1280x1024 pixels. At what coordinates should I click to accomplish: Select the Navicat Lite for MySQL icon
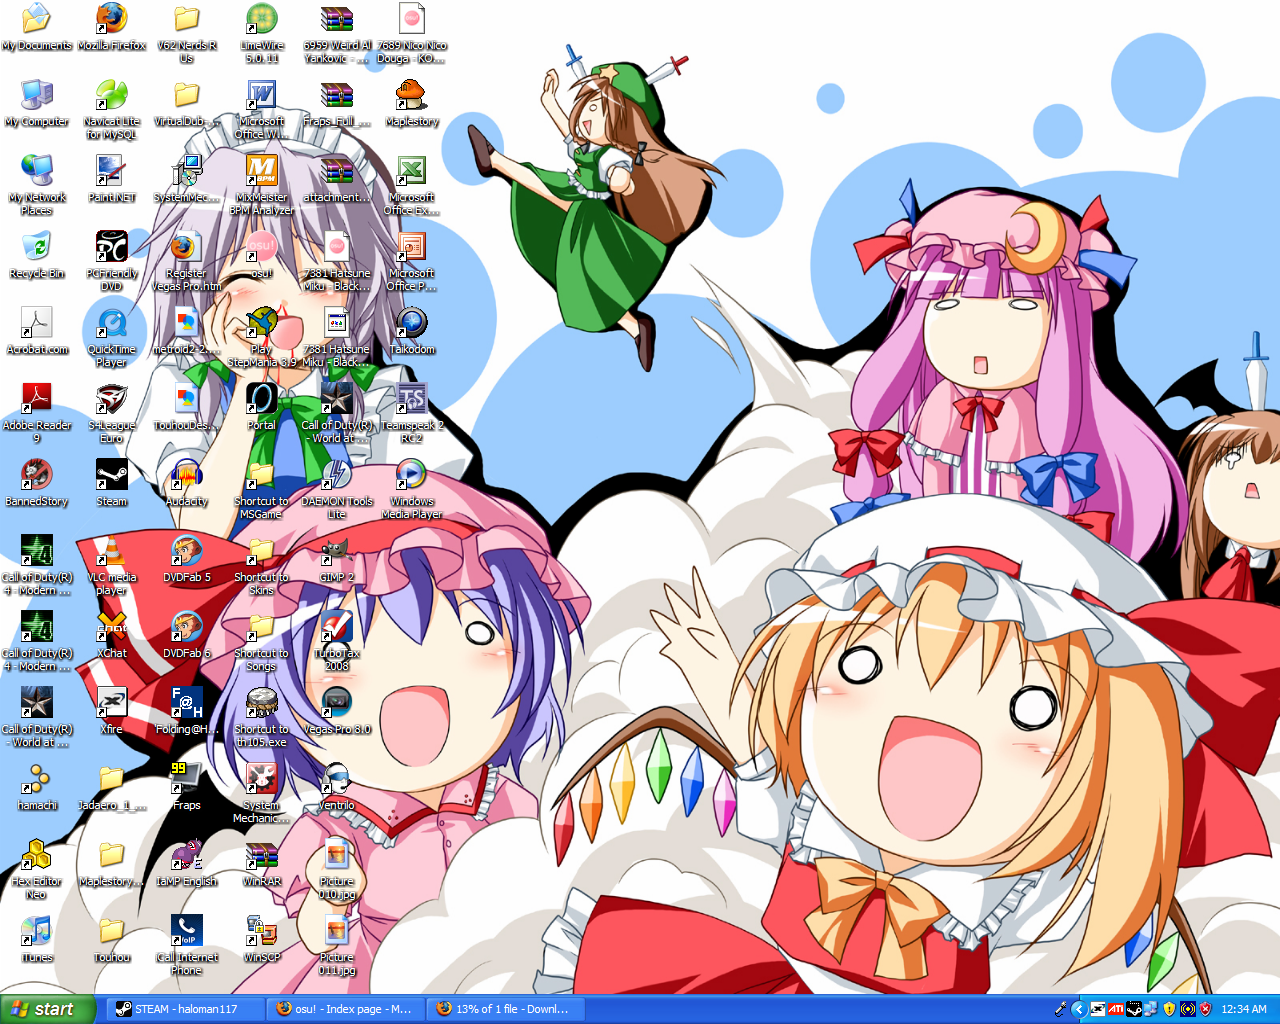112,95
